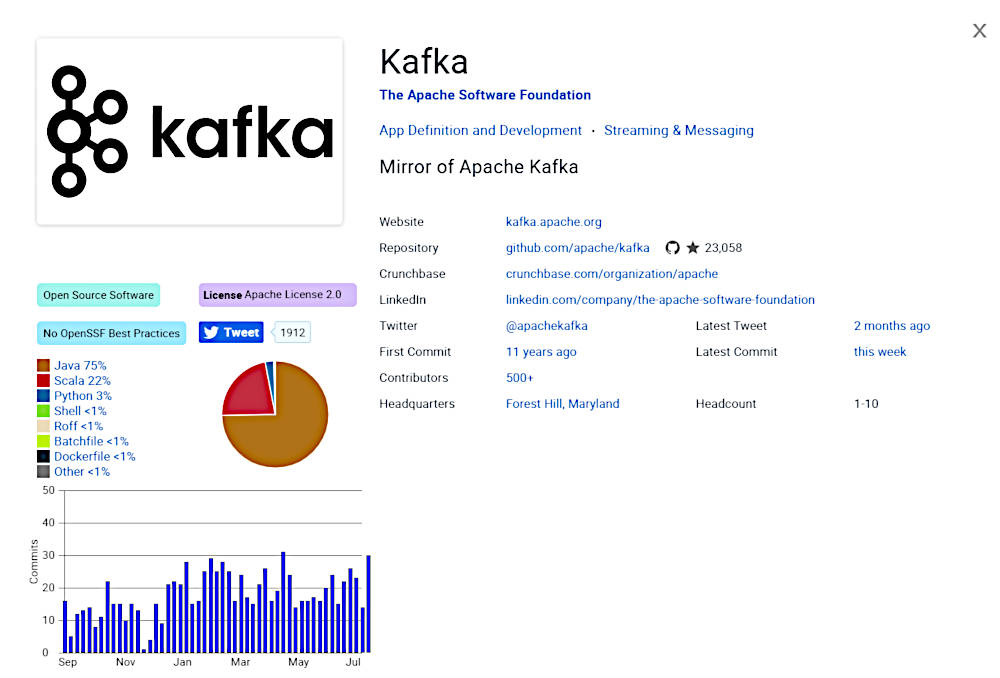Click the Kafka logo image
This screenshot has height=678, width=1000.
point(189,131)
